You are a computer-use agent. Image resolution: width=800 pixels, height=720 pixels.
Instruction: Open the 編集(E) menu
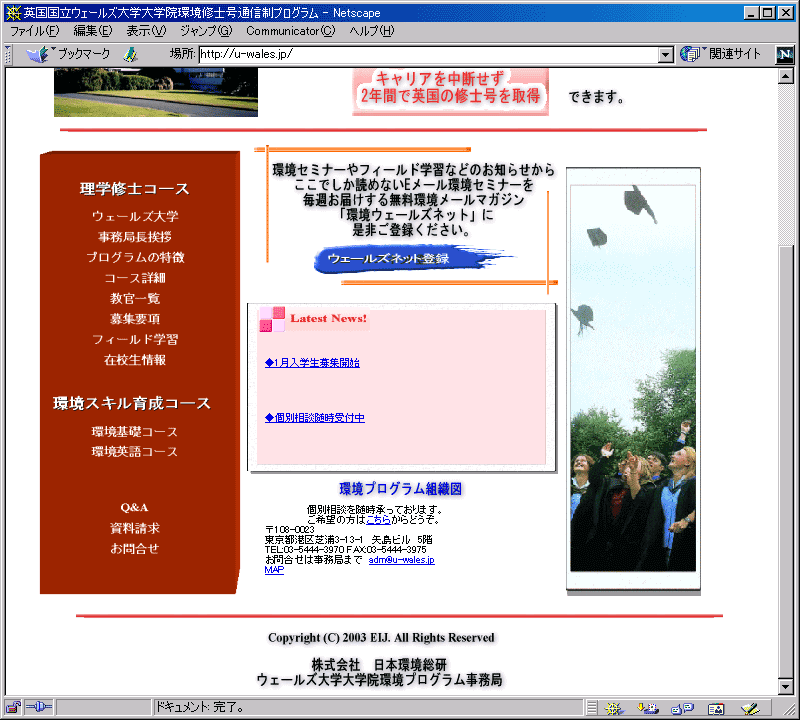(92, 31)
